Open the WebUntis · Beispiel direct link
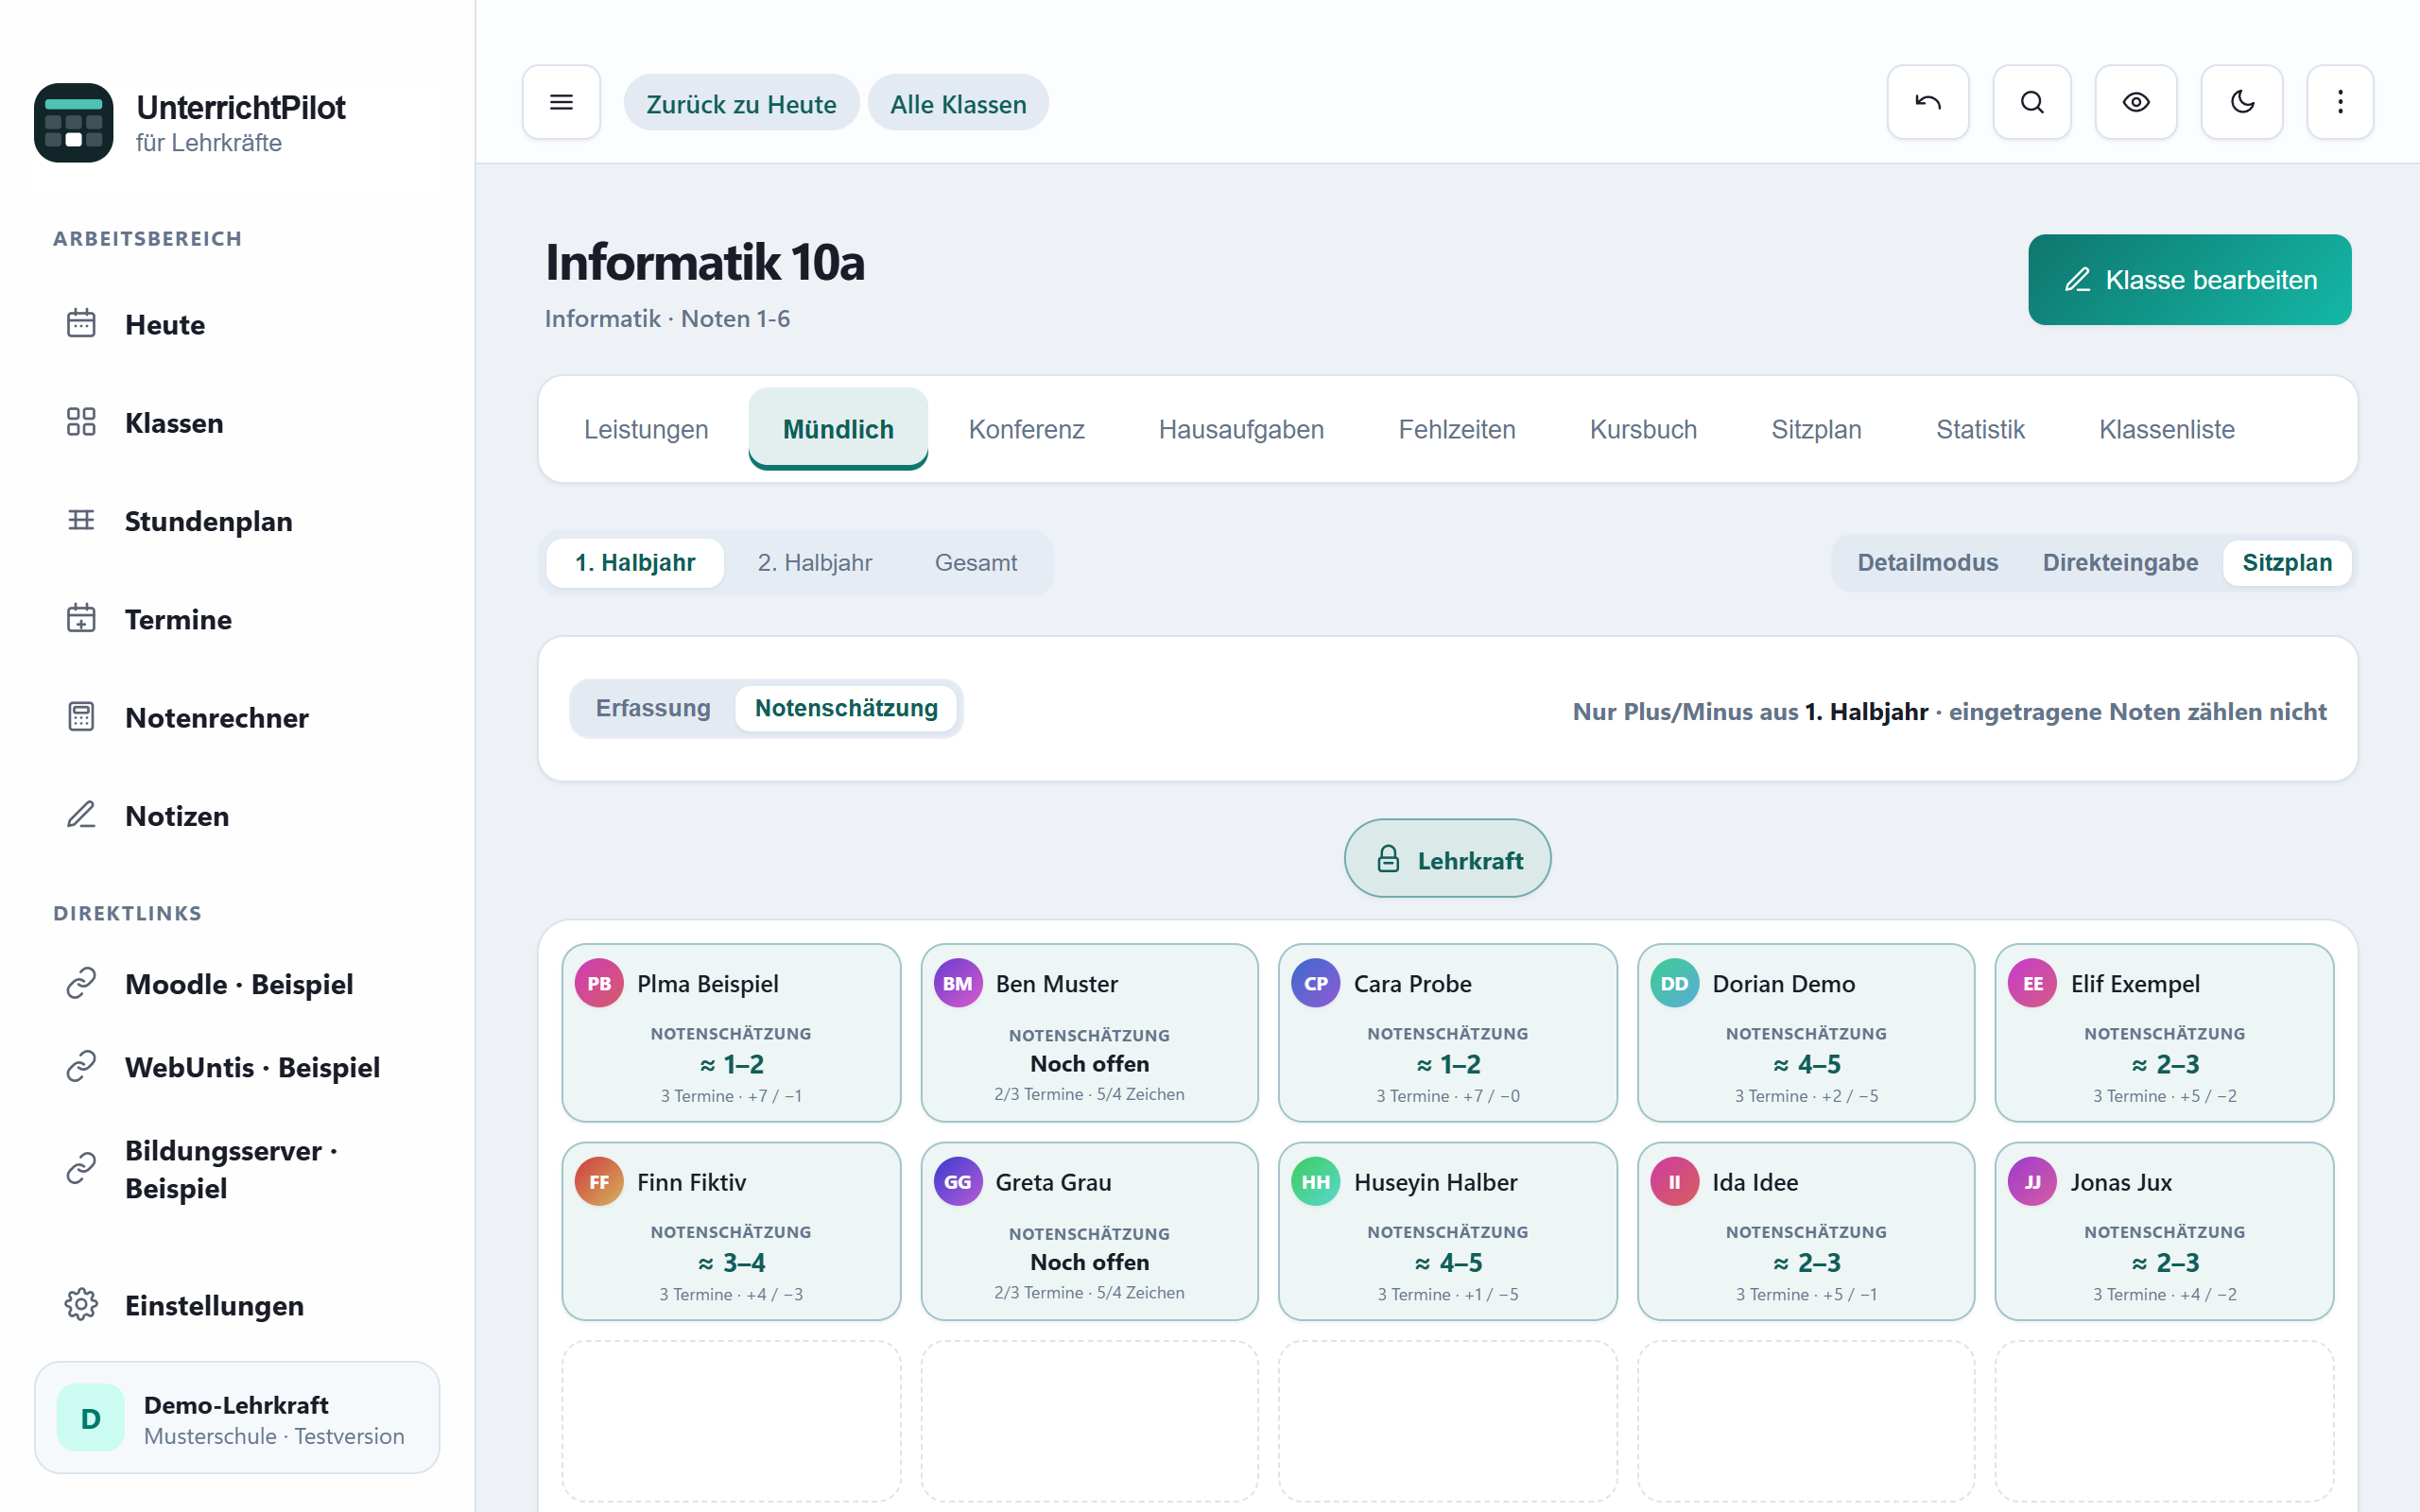 tap(237, 1067)
